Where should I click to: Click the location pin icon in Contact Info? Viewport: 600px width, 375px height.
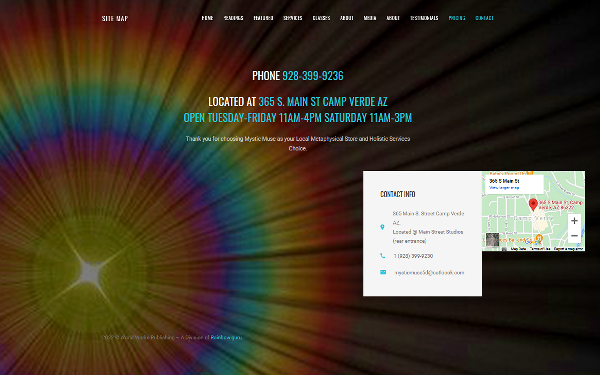point(382,227)
